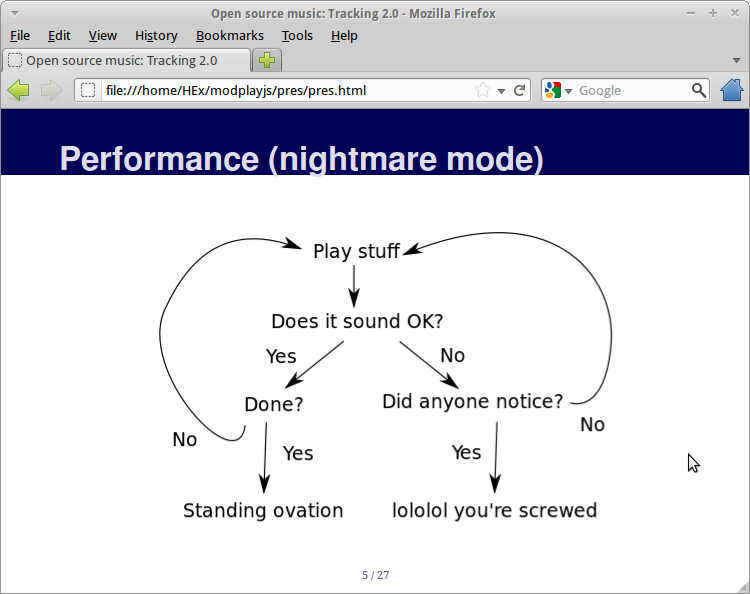Open the window menu arrow in the title bar
The image size is (750, 594).
pos(15,13)
